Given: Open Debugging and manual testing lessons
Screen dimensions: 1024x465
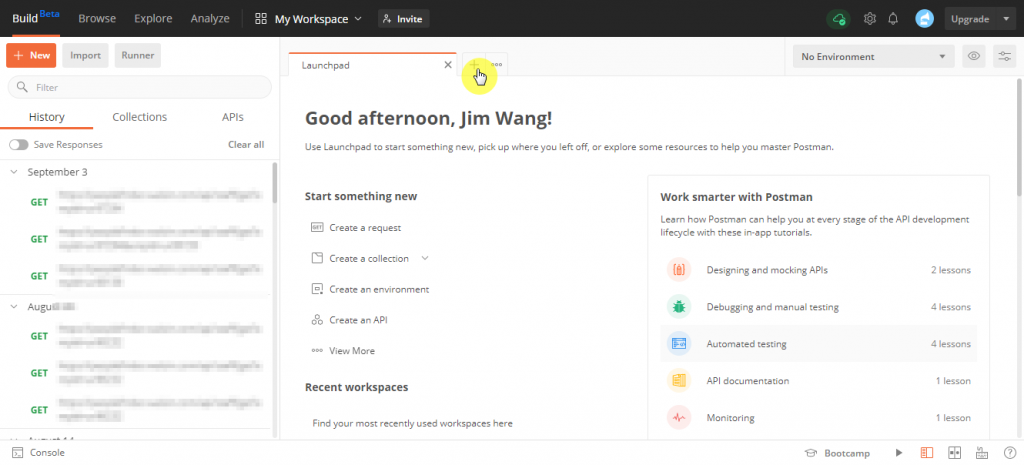Looking at the screenshot, I should (x=819, y=307).
